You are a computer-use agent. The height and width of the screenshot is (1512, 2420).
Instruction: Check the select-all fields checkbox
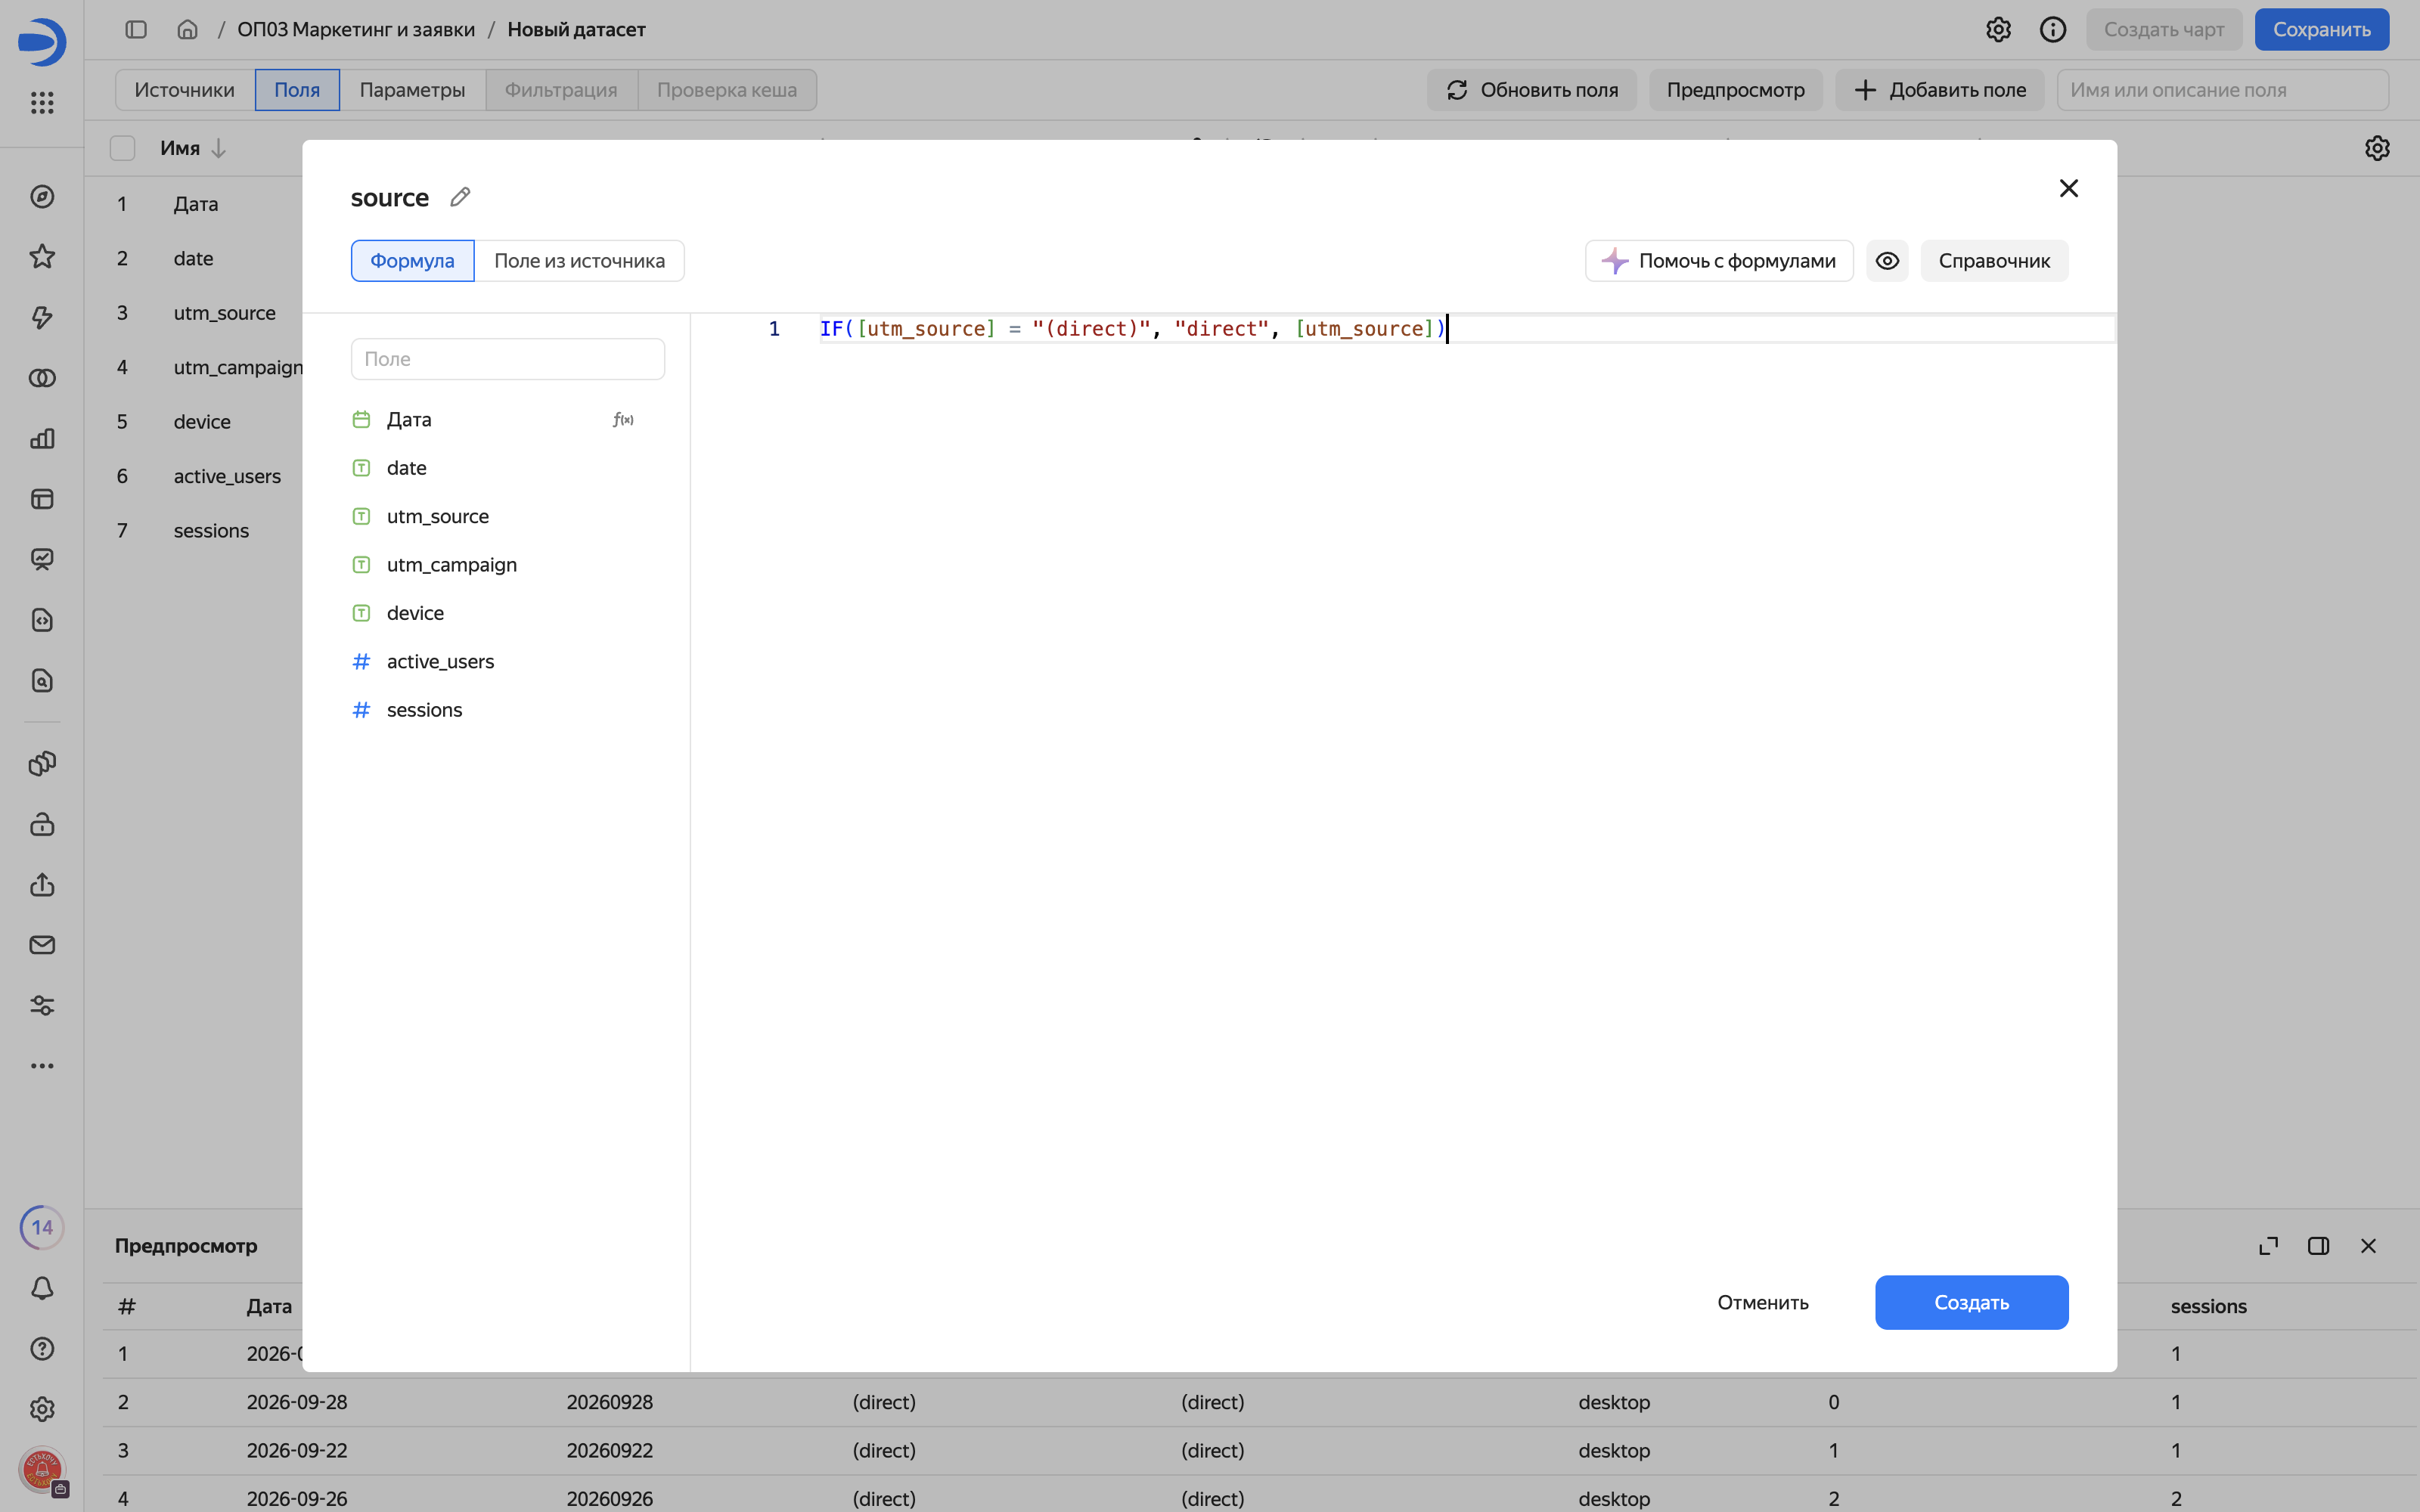[122, 148]
